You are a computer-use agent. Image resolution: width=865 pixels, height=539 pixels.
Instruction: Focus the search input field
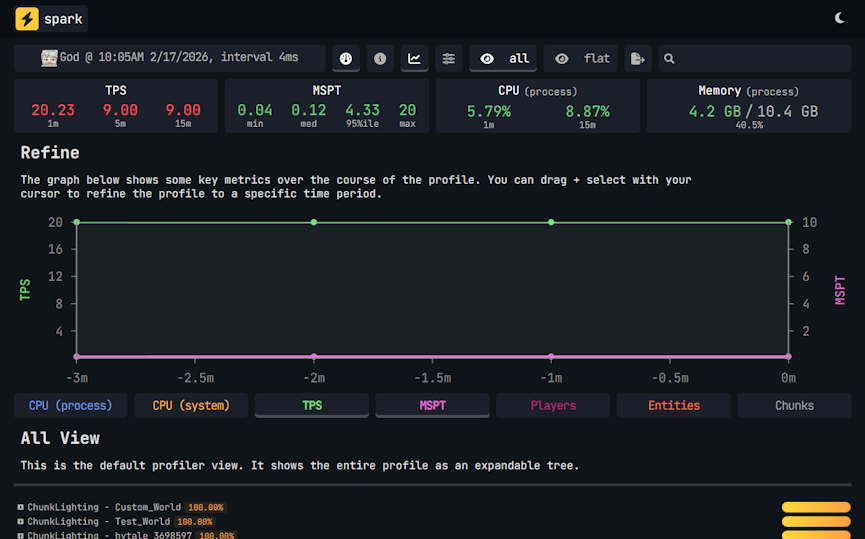tap(755, 58)
